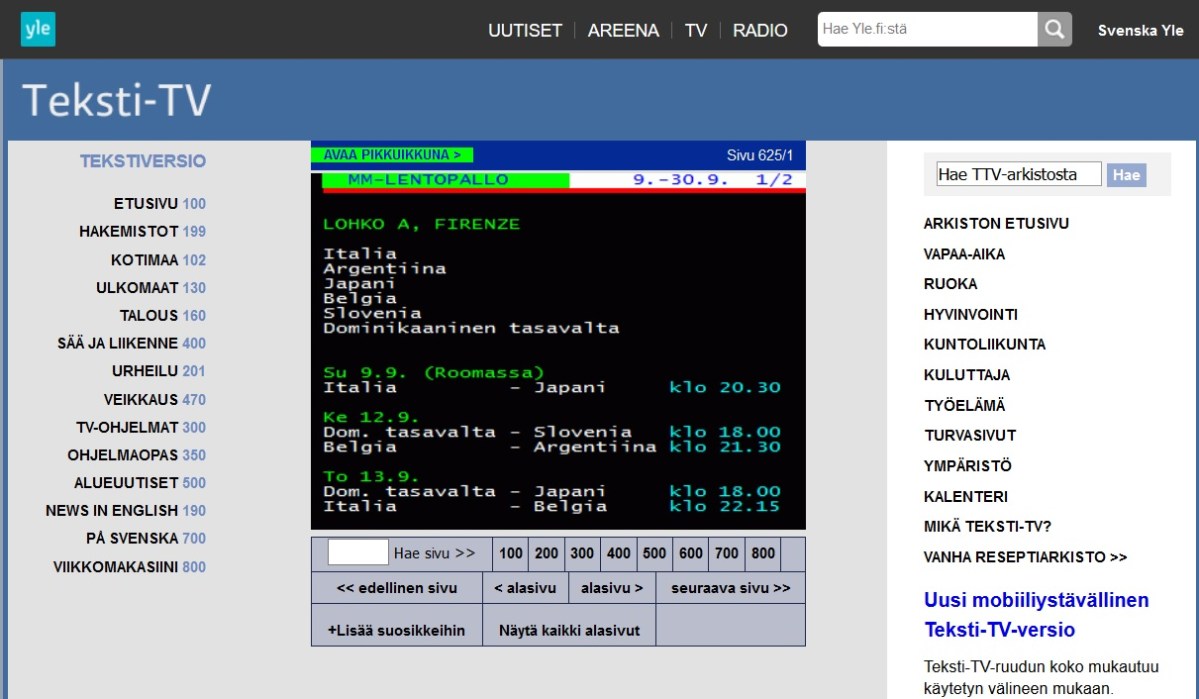Click the Yle logo icon

tap(38, 29)
